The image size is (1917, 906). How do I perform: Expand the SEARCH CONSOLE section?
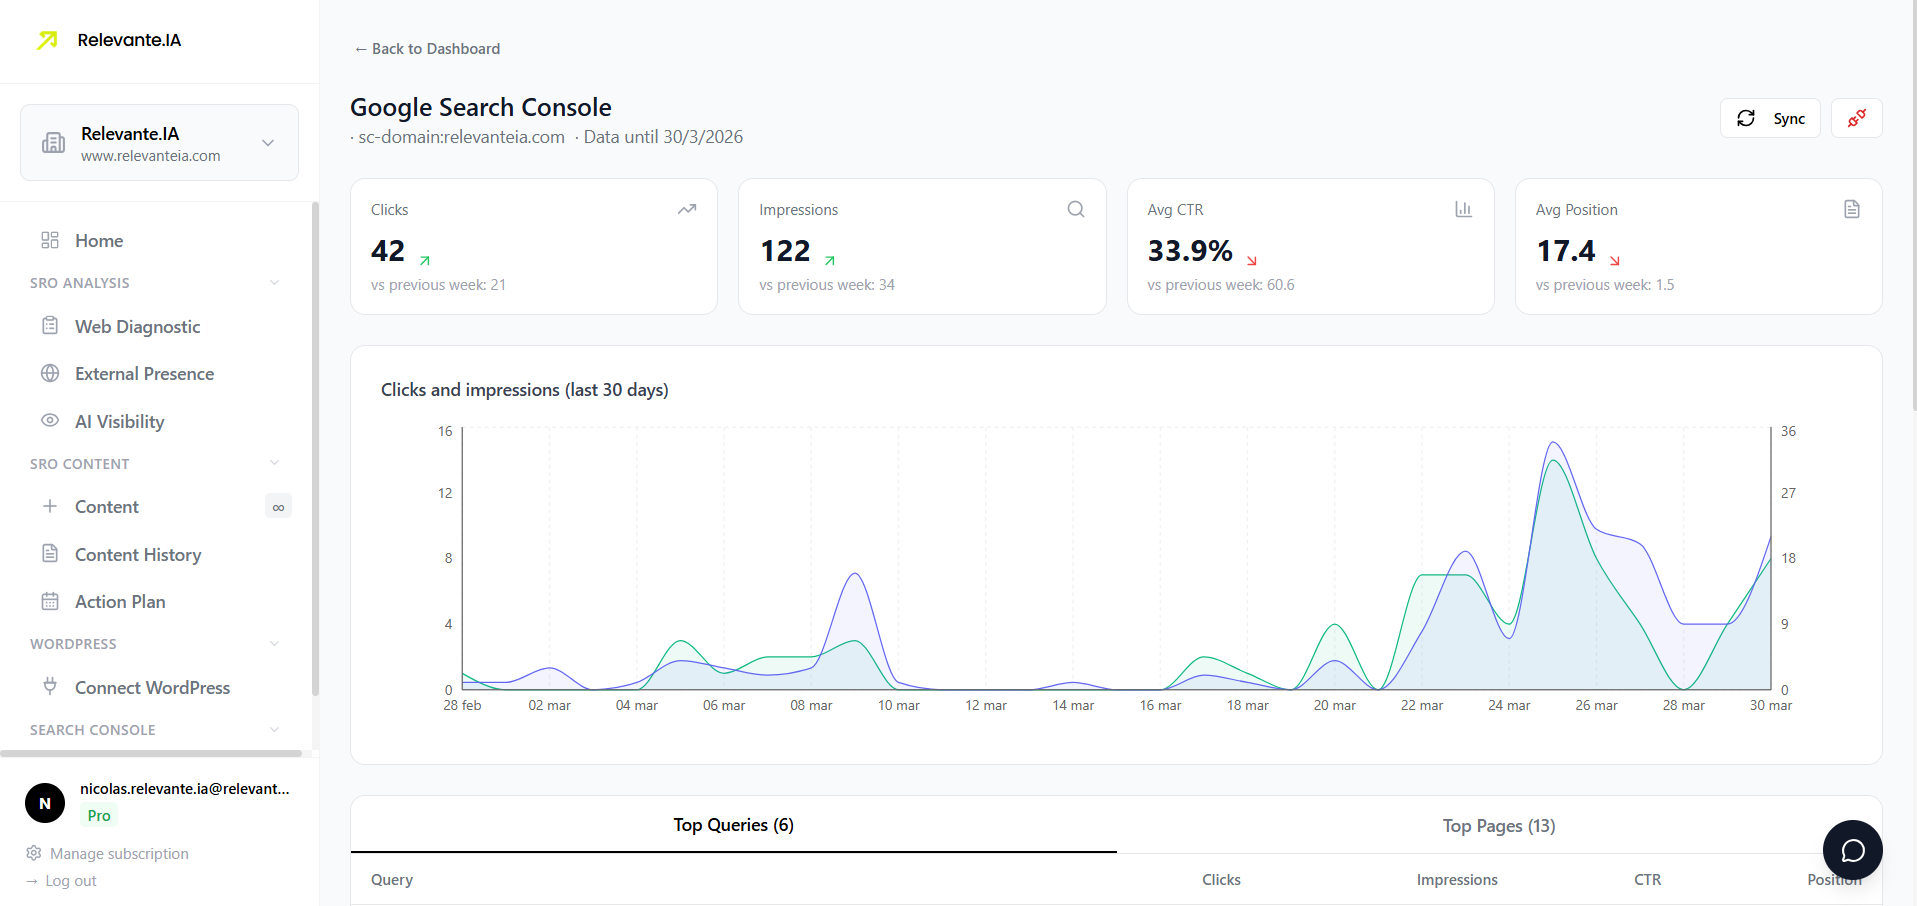click(x=274, y=730)
